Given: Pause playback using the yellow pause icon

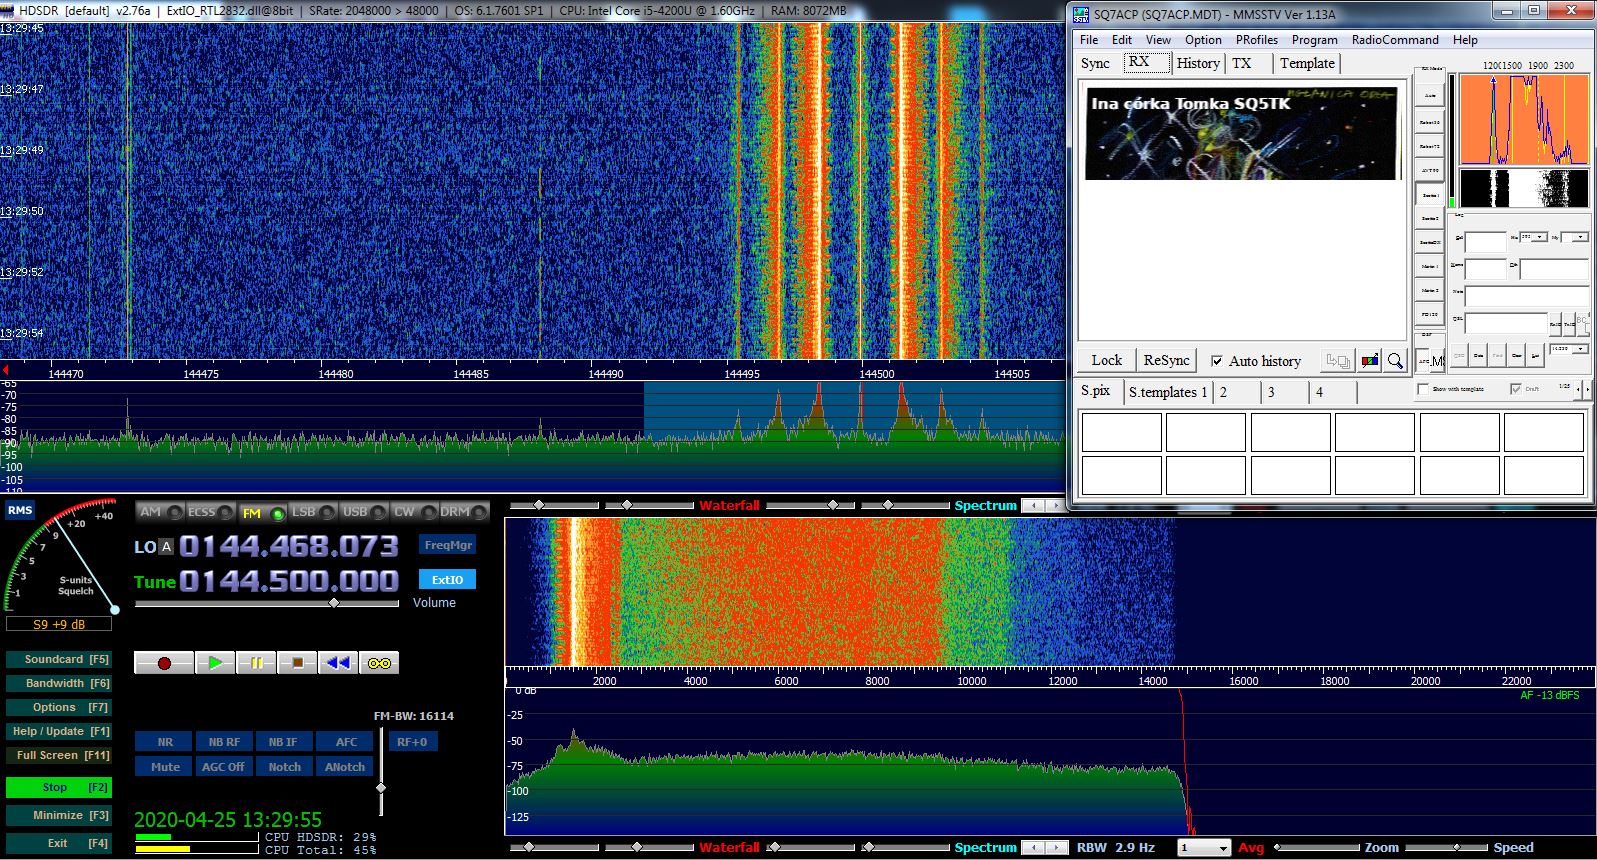Looking at the screenshot, I should 256,663.
